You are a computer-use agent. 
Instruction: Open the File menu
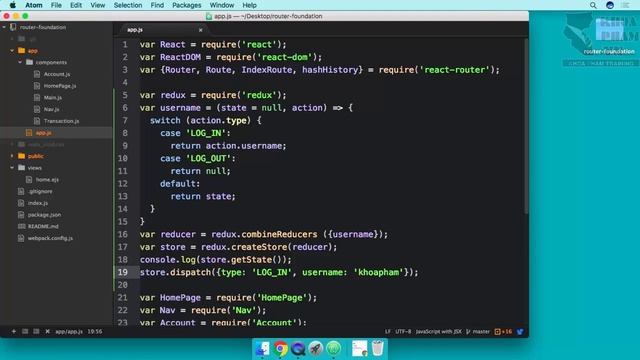(56, 5)
